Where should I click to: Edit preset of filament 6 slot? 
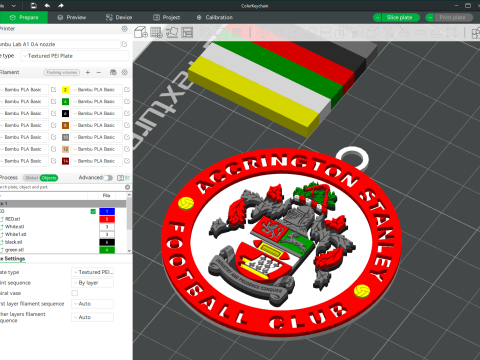point(127,113)
